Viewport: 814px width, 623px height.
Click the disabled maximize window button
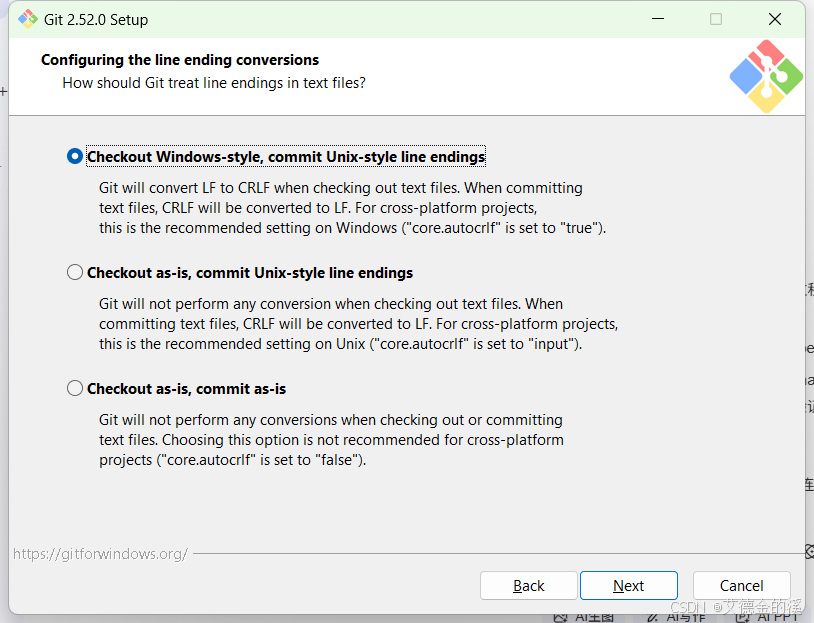tap(716, 19)
